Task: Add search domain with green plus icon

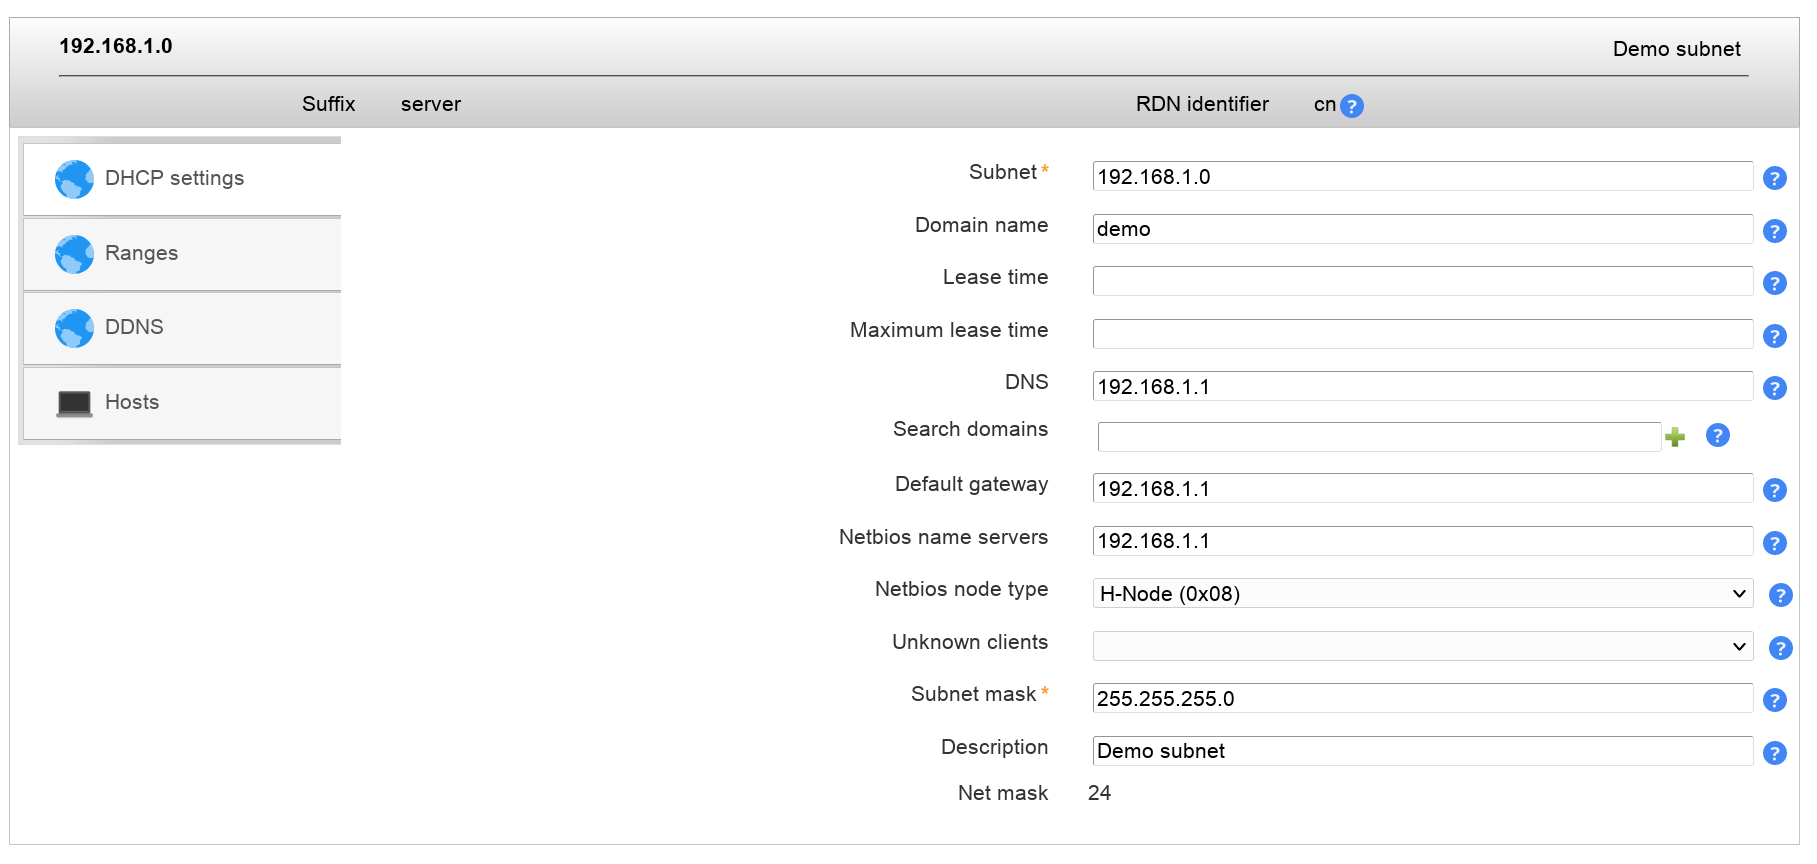Action: [1675, 437]
